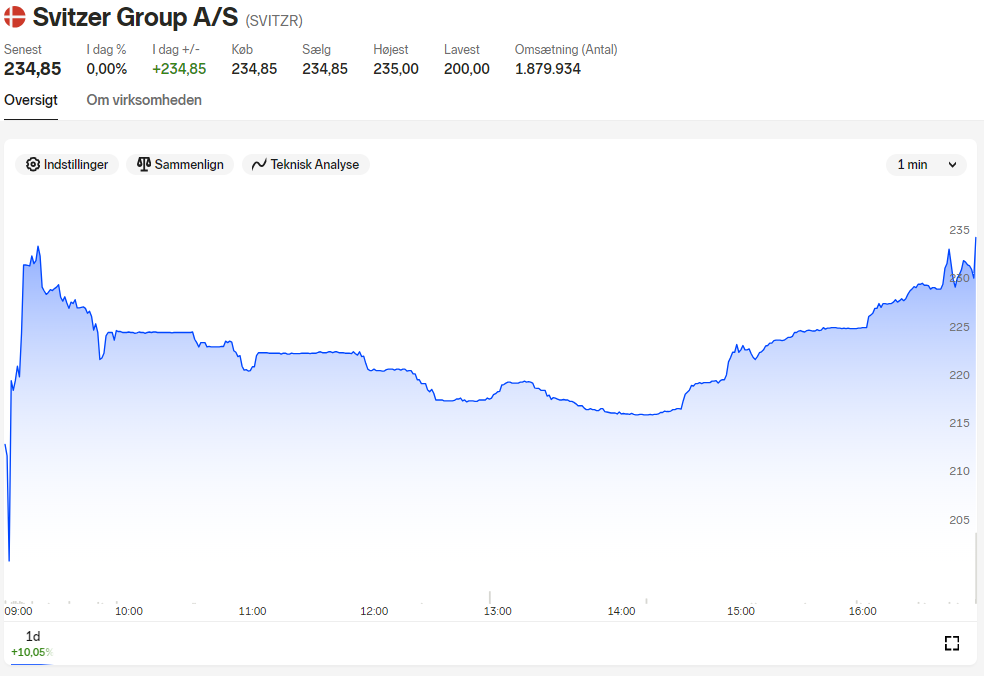984x676 pixels.
Task: Enter fullscreen chart with corner-brackets icon
Action: point(951,643)
